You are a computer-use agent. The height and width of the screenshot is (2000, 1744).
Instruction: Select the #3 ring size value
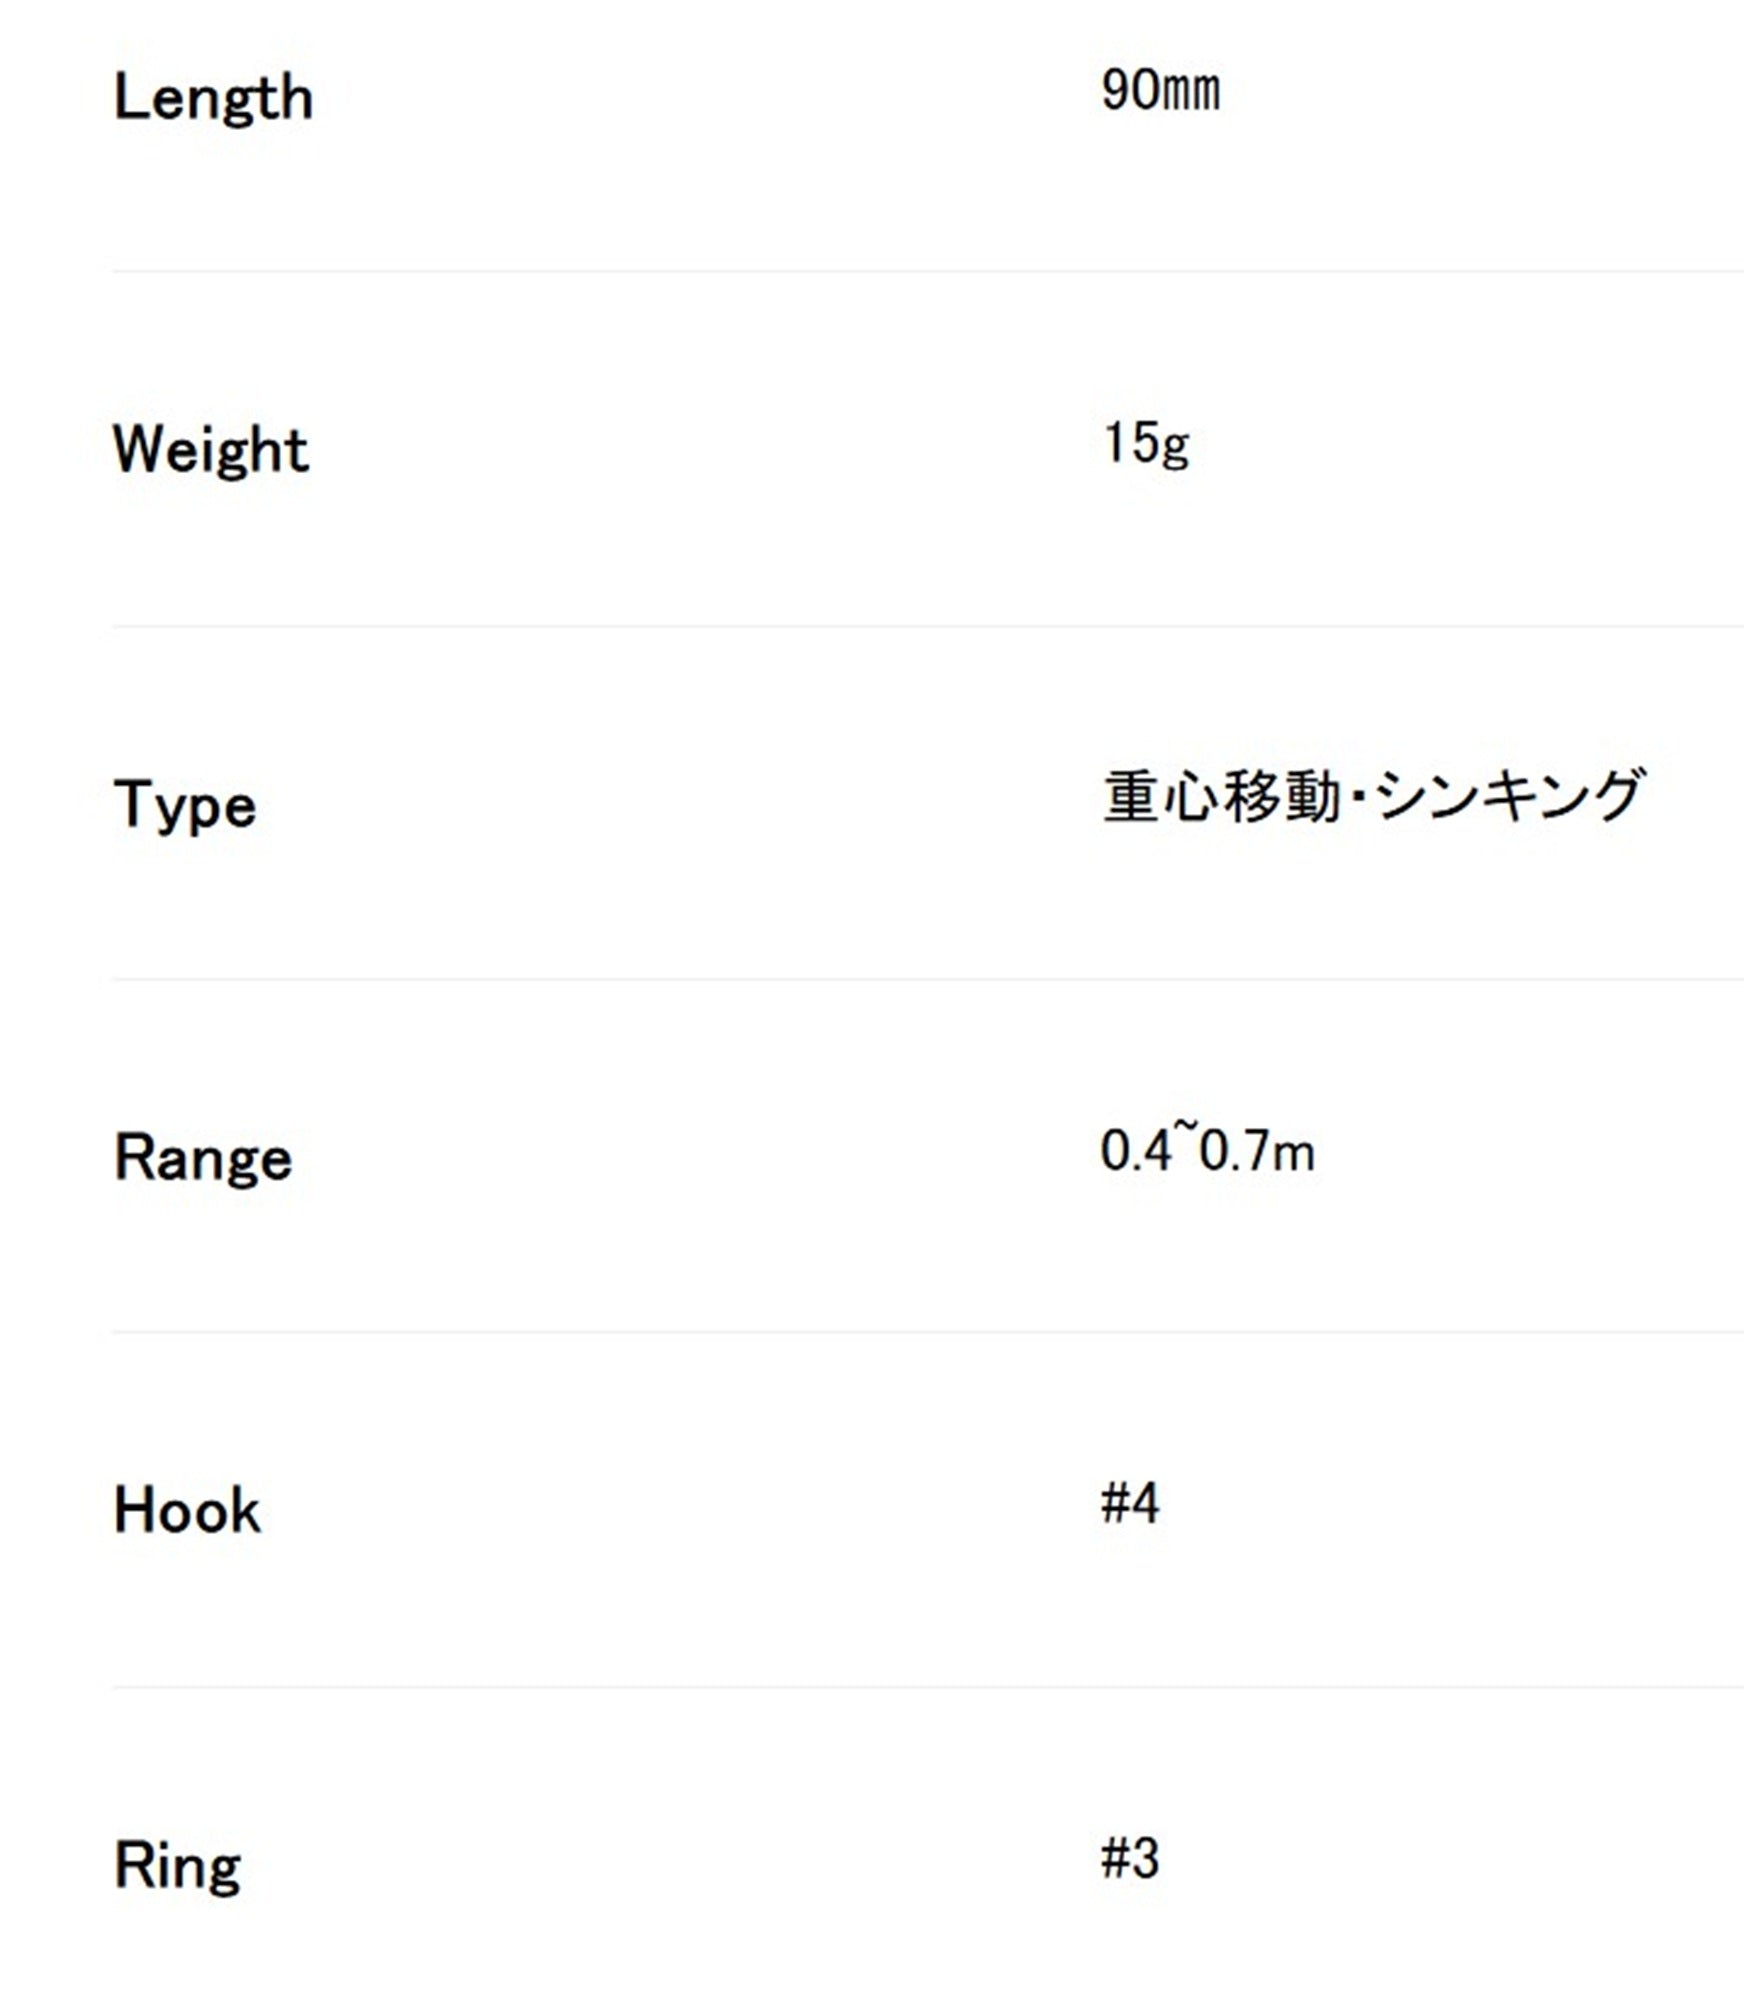pyautogui.click(x=1130, y=1858)
